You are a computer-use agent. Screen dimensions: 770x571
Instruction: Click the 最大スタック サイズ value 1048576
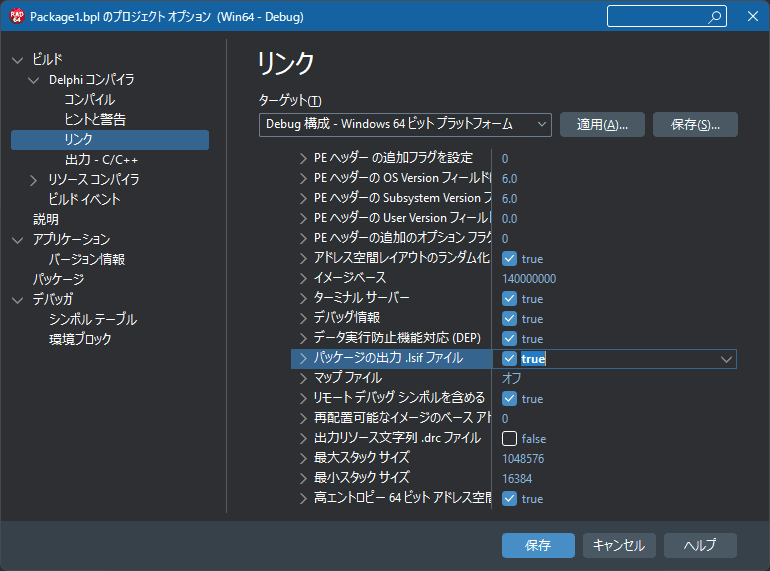[x=523, y=459]
